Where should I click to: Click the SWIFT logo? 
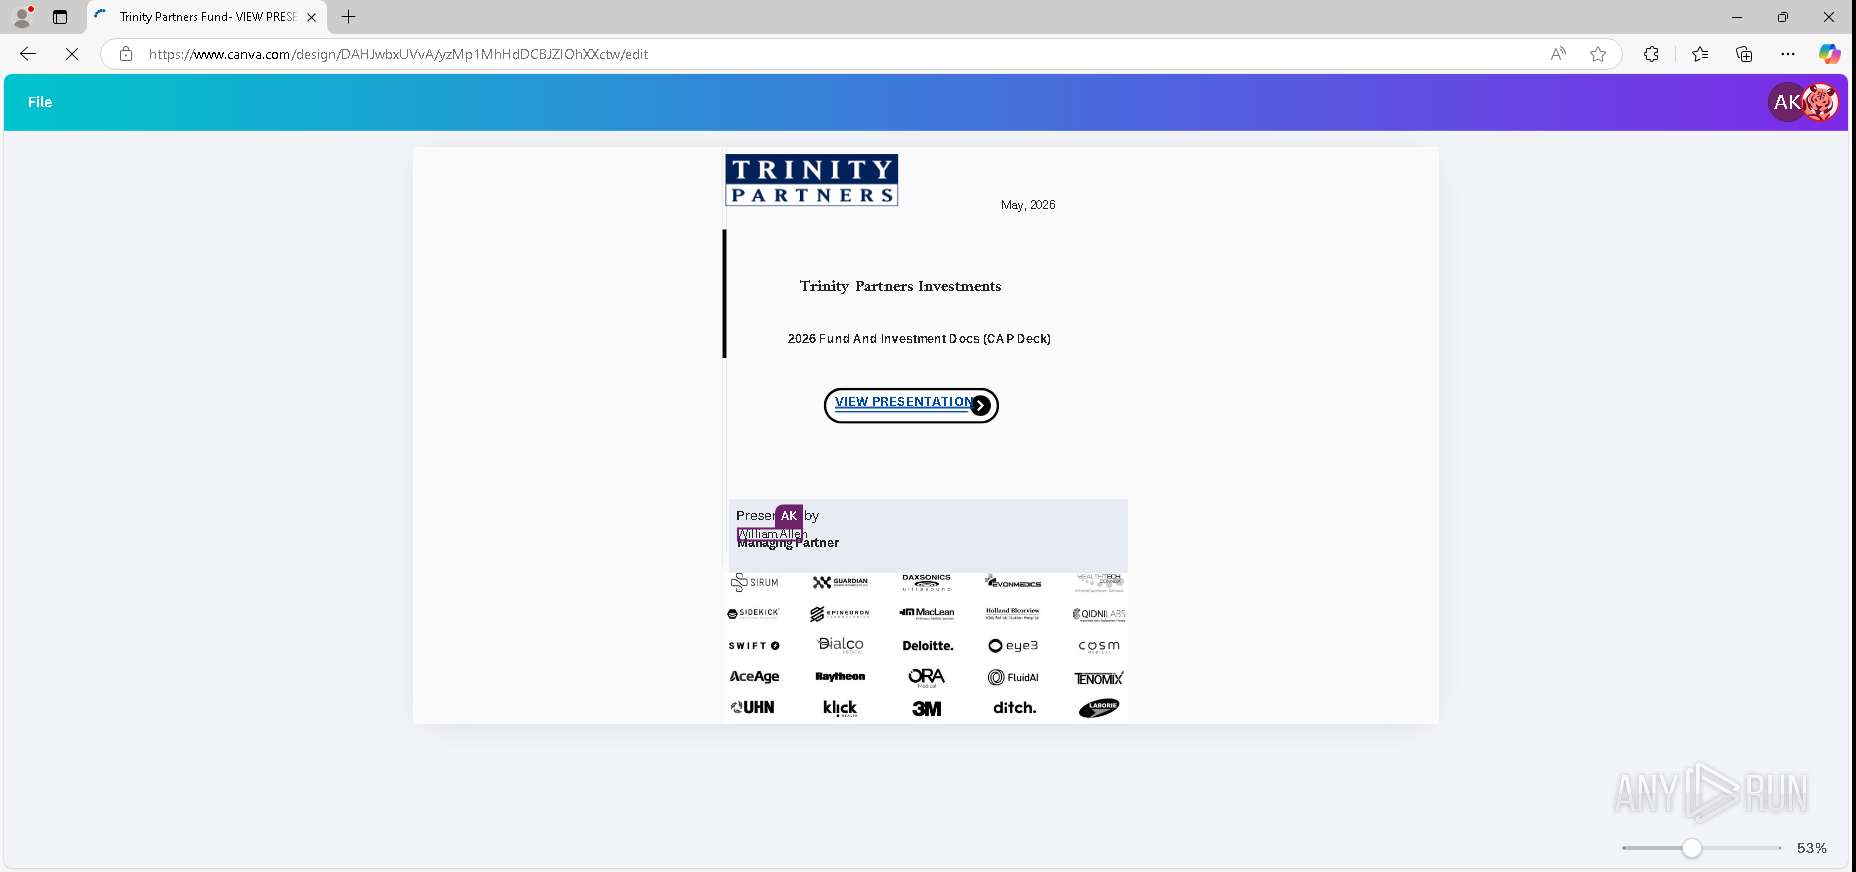tap(754, 646)
